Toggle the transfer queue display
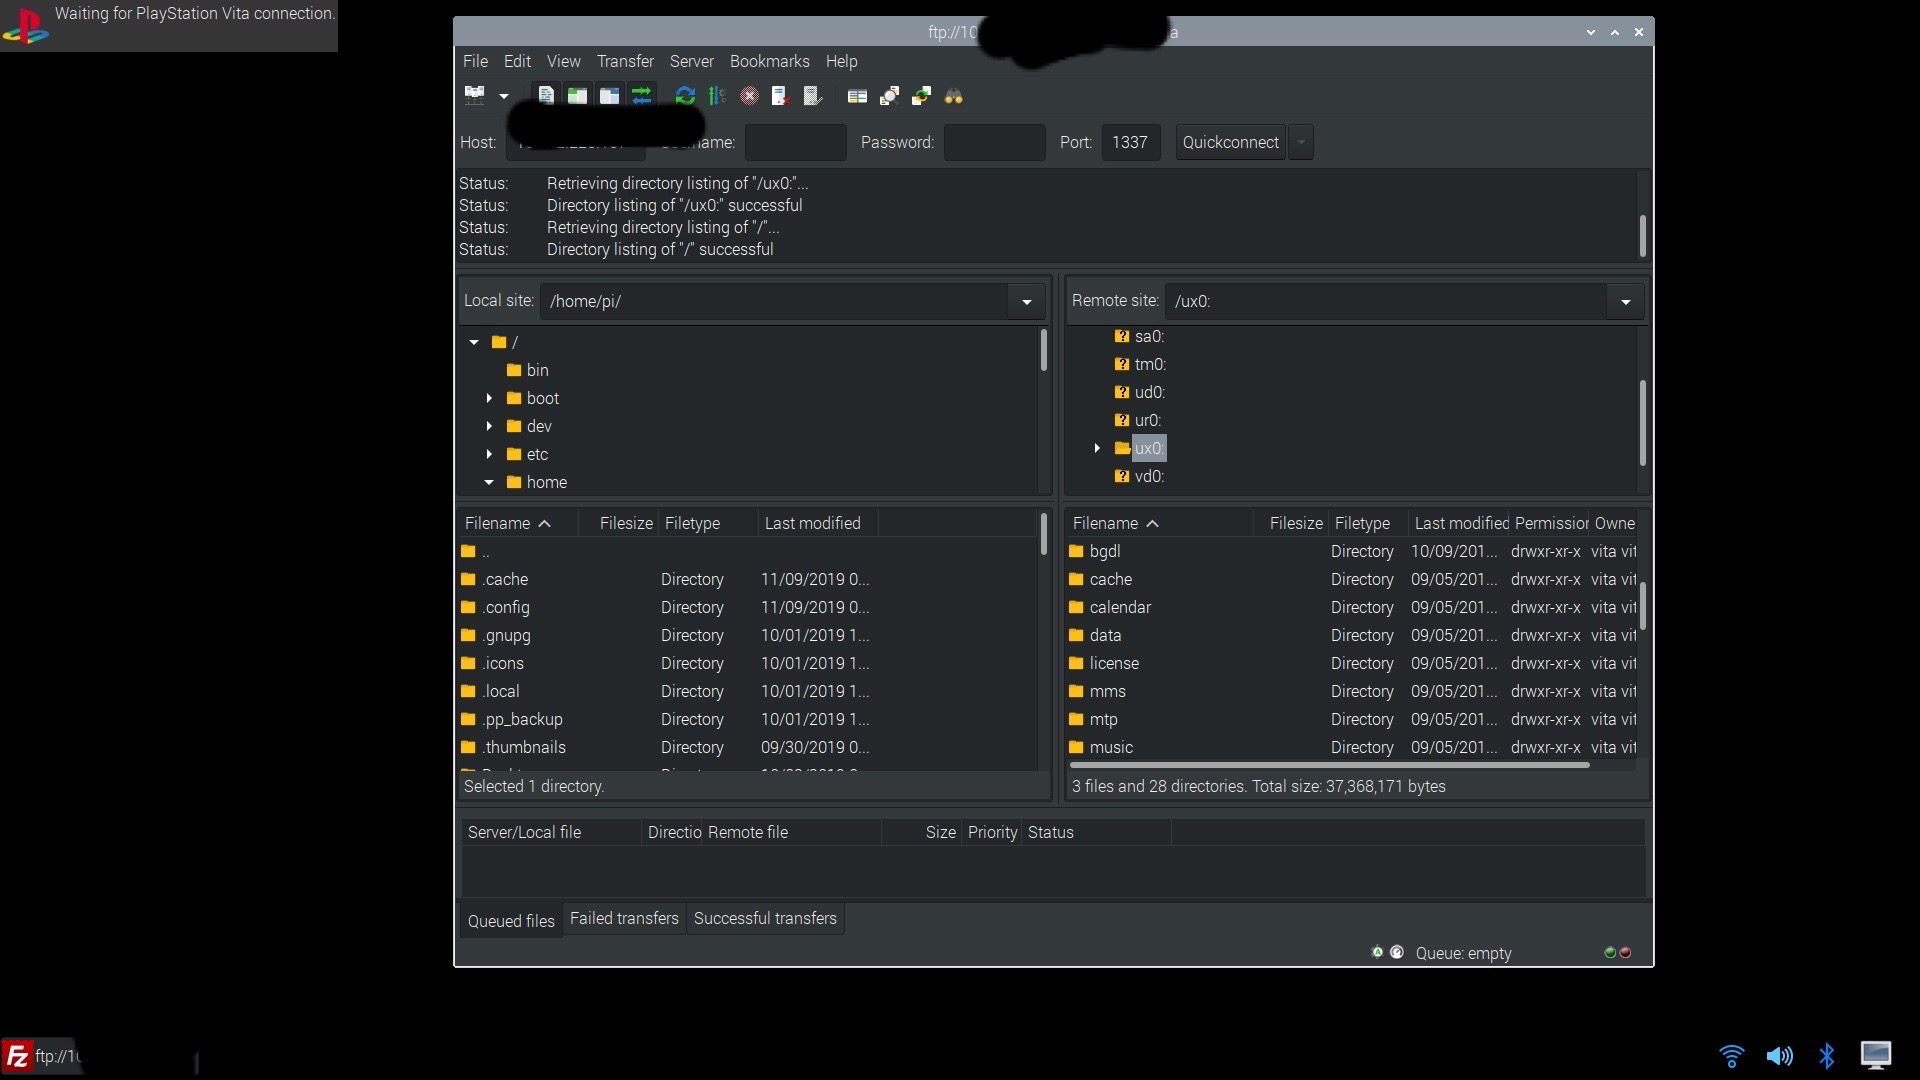Image resolution: width=1920 pixels, height=1080 pixels. coord(641,96)
